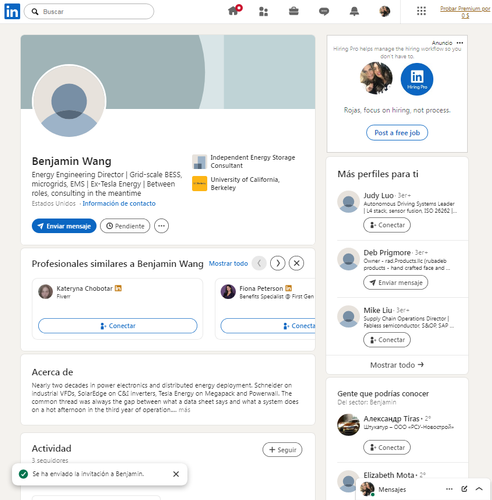Open the apps grid menu icon

[x=421, y=11]
